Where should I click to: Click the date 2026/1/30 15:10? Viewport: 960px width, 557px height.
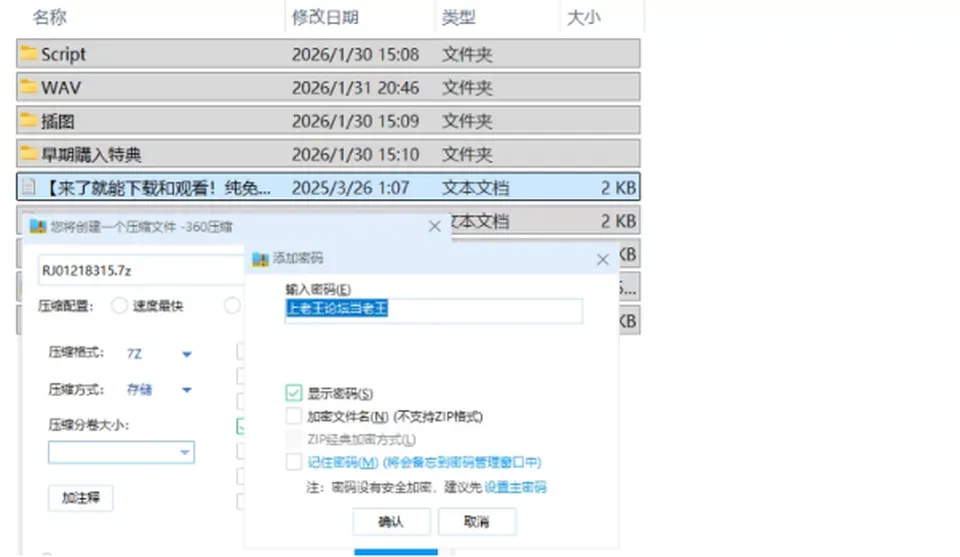click(x=355, y=154)
